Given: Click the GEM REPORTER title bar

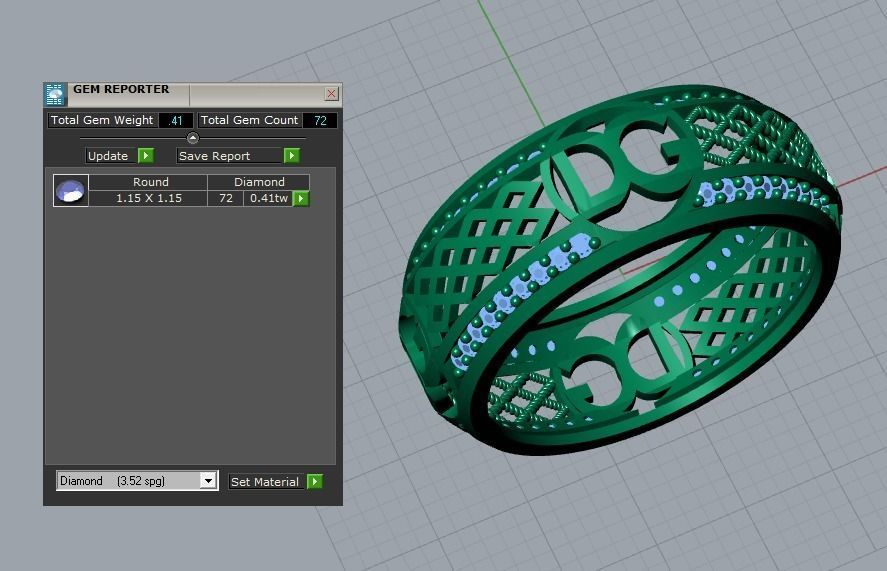Looking at the screenshot, I should pyautogui.click(x=192, y=94).
